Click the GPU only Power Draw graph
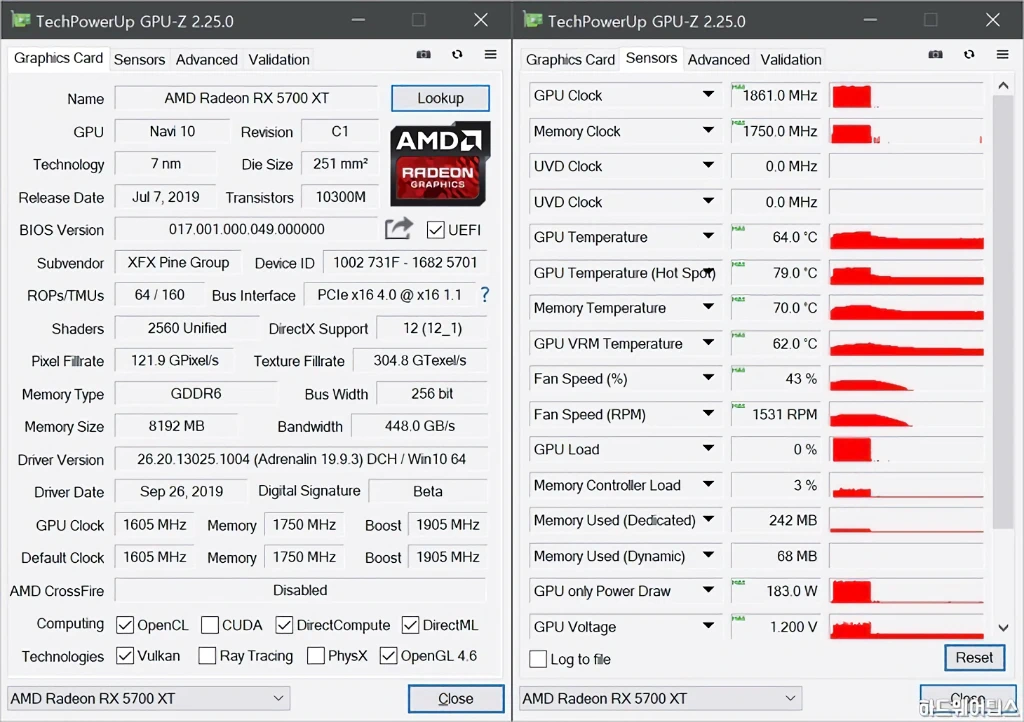1024x722 pixels. [x=906, y=591]
